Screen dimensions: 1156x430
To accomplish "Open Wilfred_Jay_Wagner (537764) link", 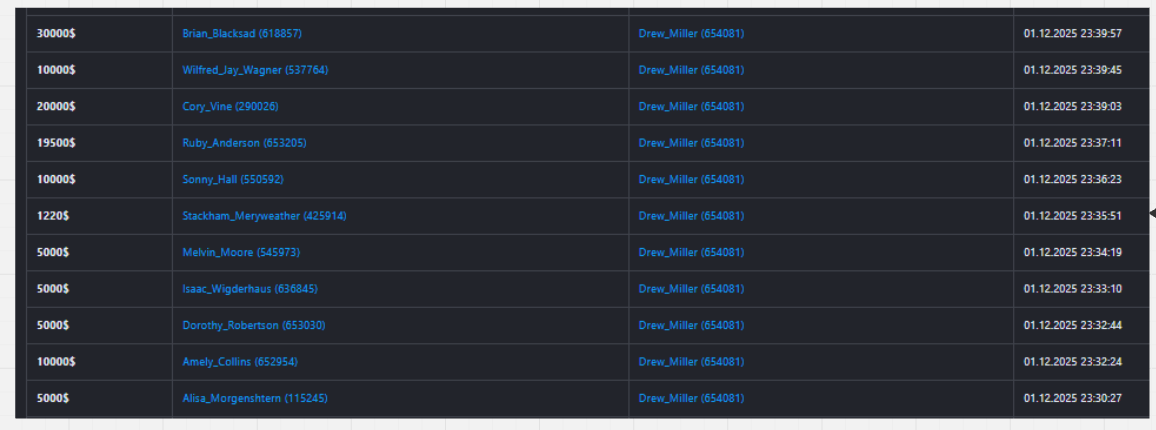I will point(254,70).
